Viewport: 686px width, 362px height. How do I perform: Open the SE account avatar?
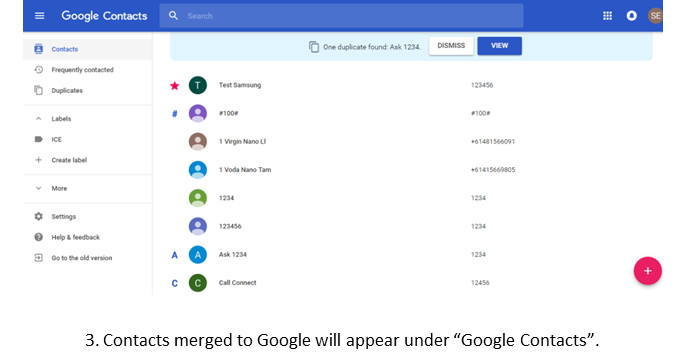coord(655,16)
